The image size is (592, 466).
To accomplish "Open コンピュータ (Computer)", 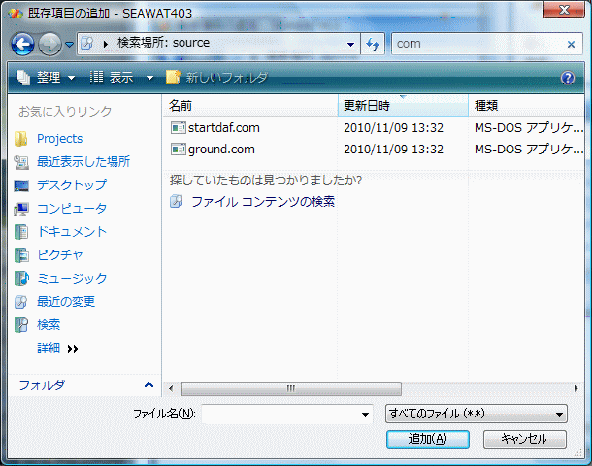I will (x=72, y=208).
